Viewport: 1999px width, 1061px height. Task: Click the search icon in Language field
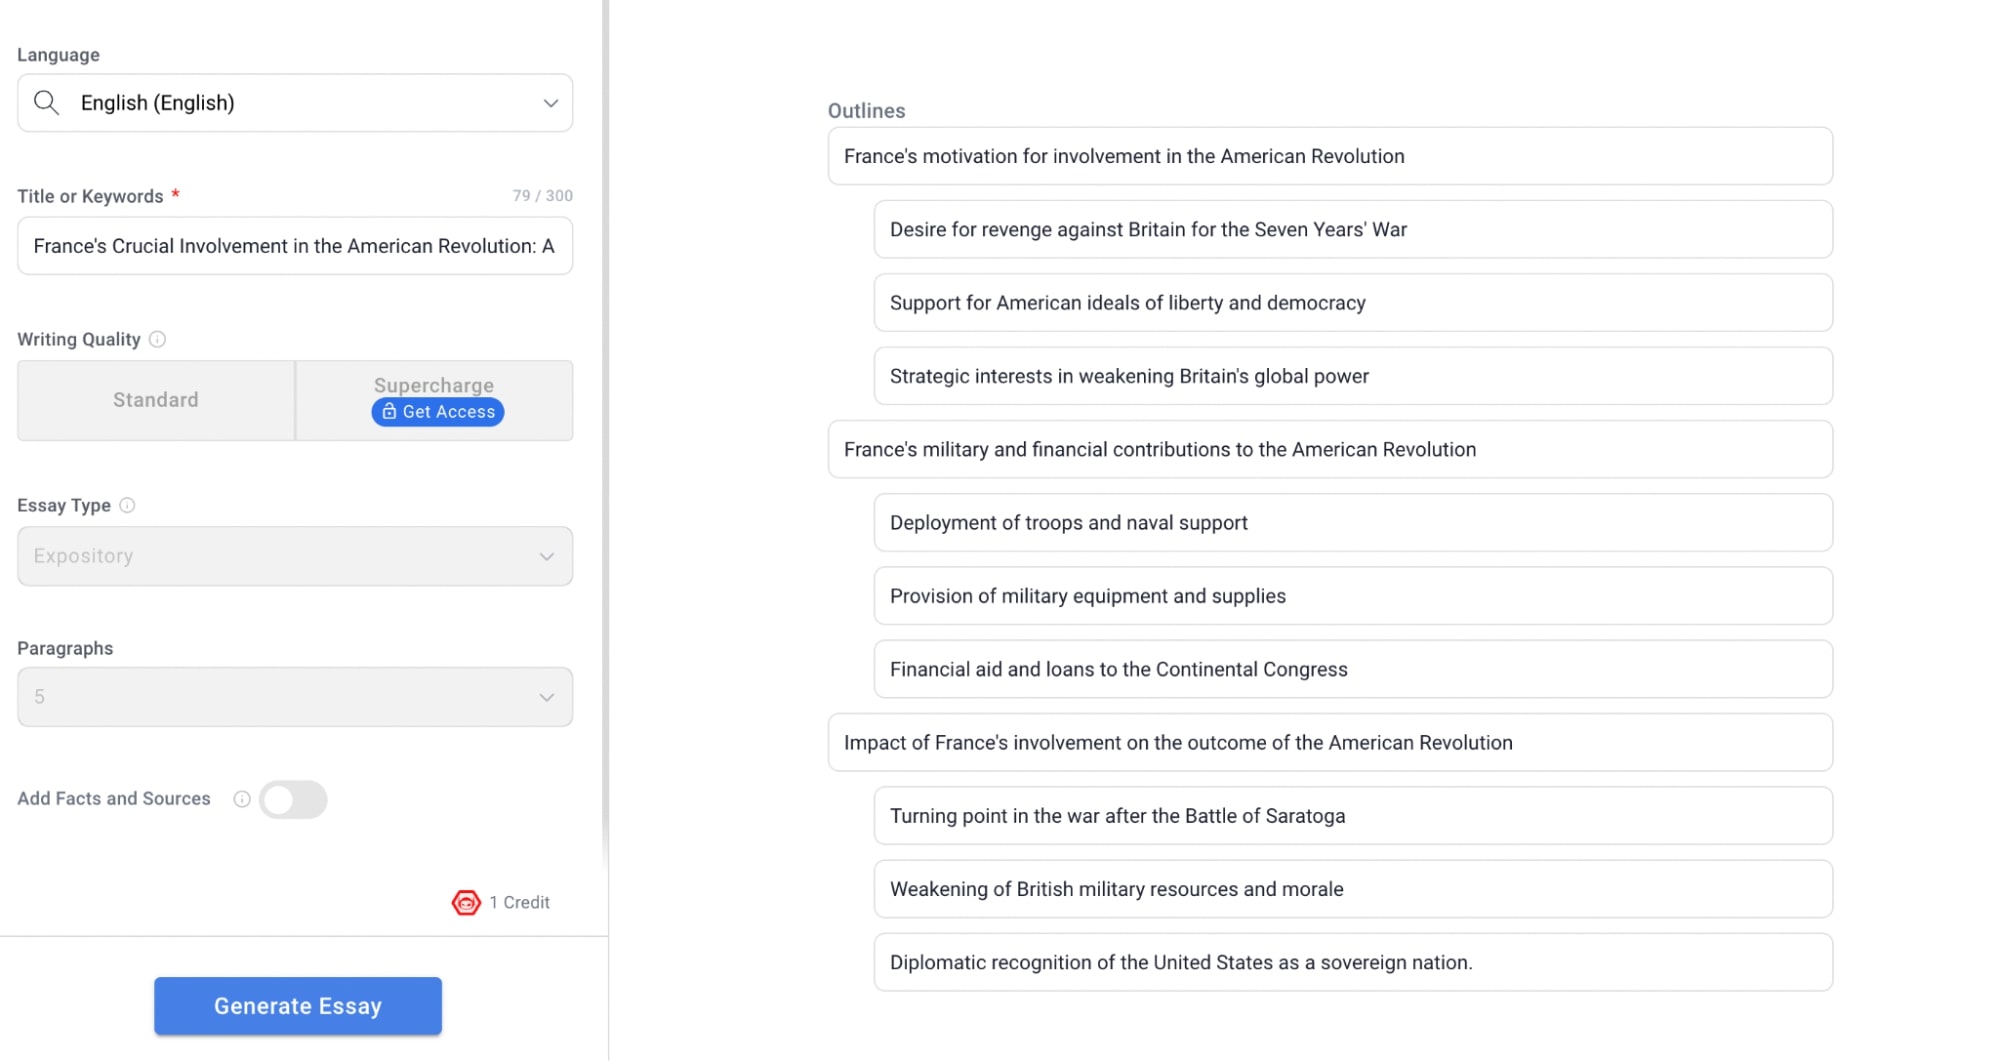(46, 103)
